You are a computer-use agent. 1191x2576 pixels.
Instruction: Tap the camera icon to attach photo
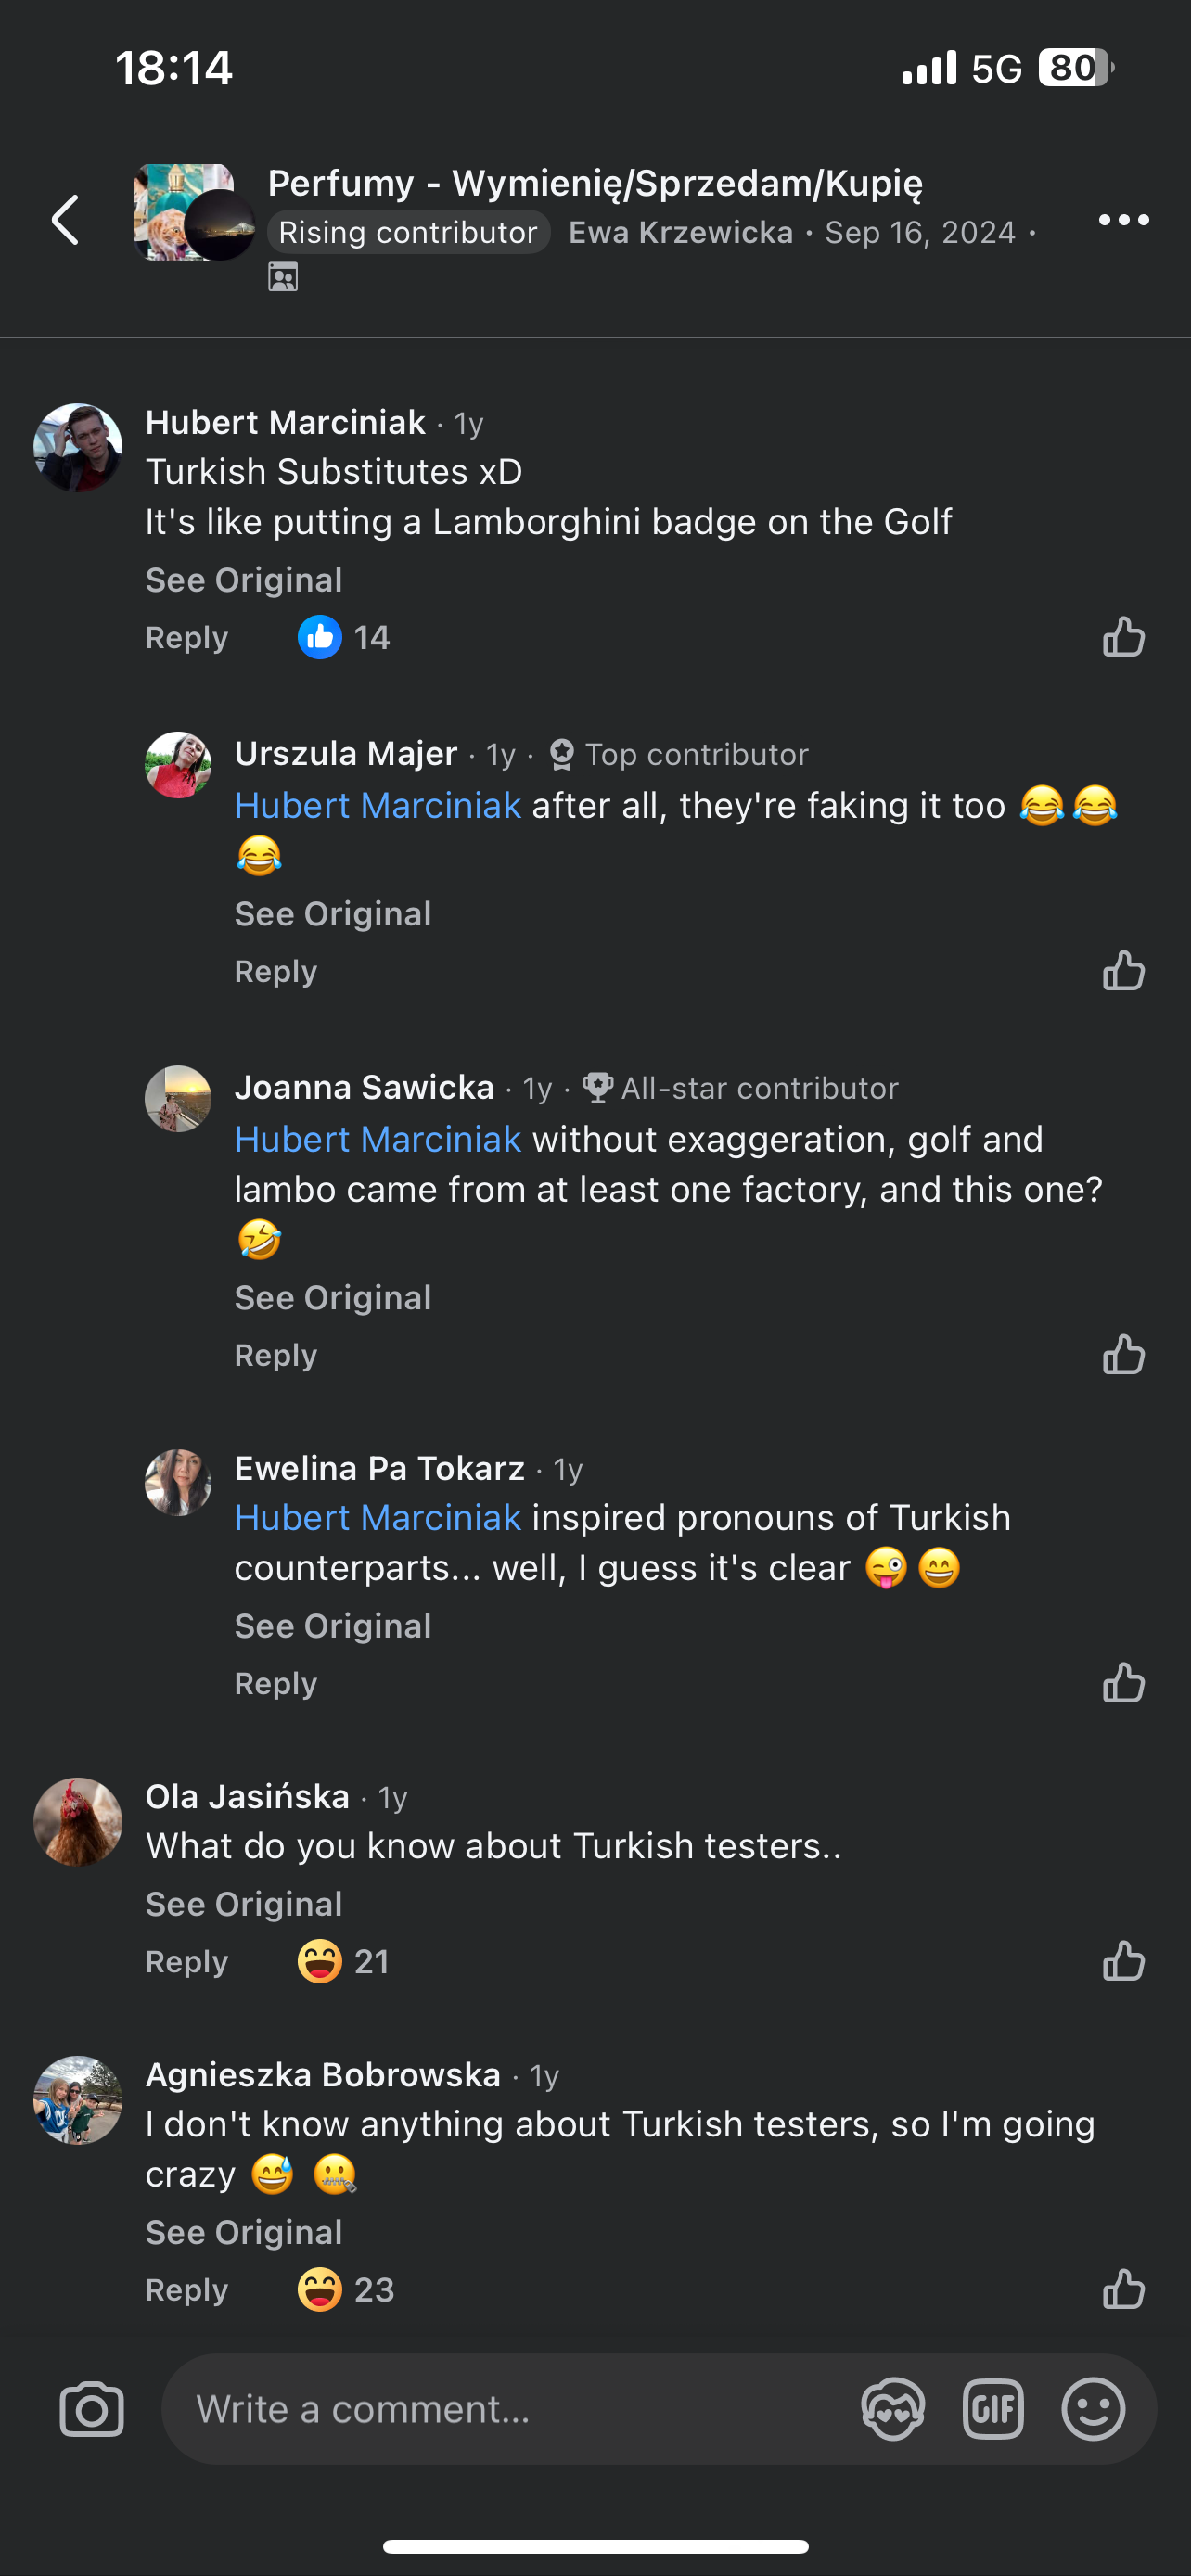tap(91, 2409)
